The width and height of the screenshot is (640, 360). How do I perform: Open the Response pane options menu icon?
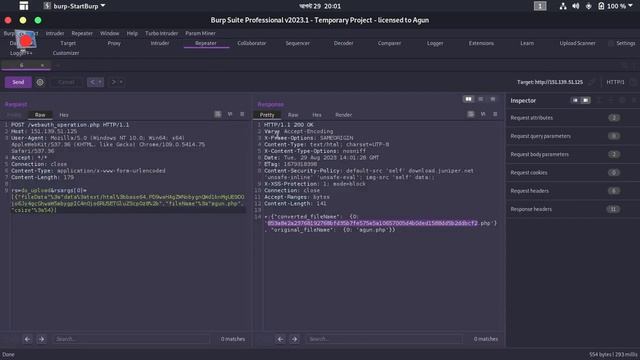coord(495,114)
